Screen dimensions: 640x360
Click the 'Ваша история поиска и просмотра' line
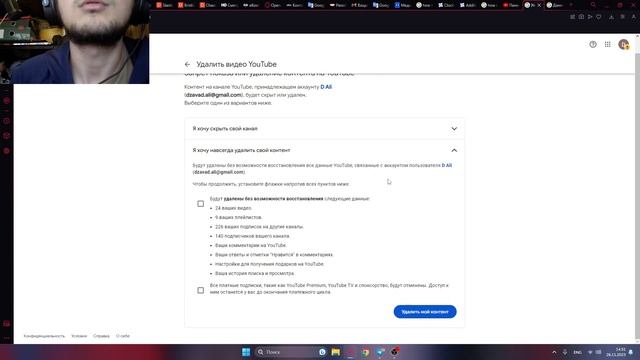click(255, 273)
